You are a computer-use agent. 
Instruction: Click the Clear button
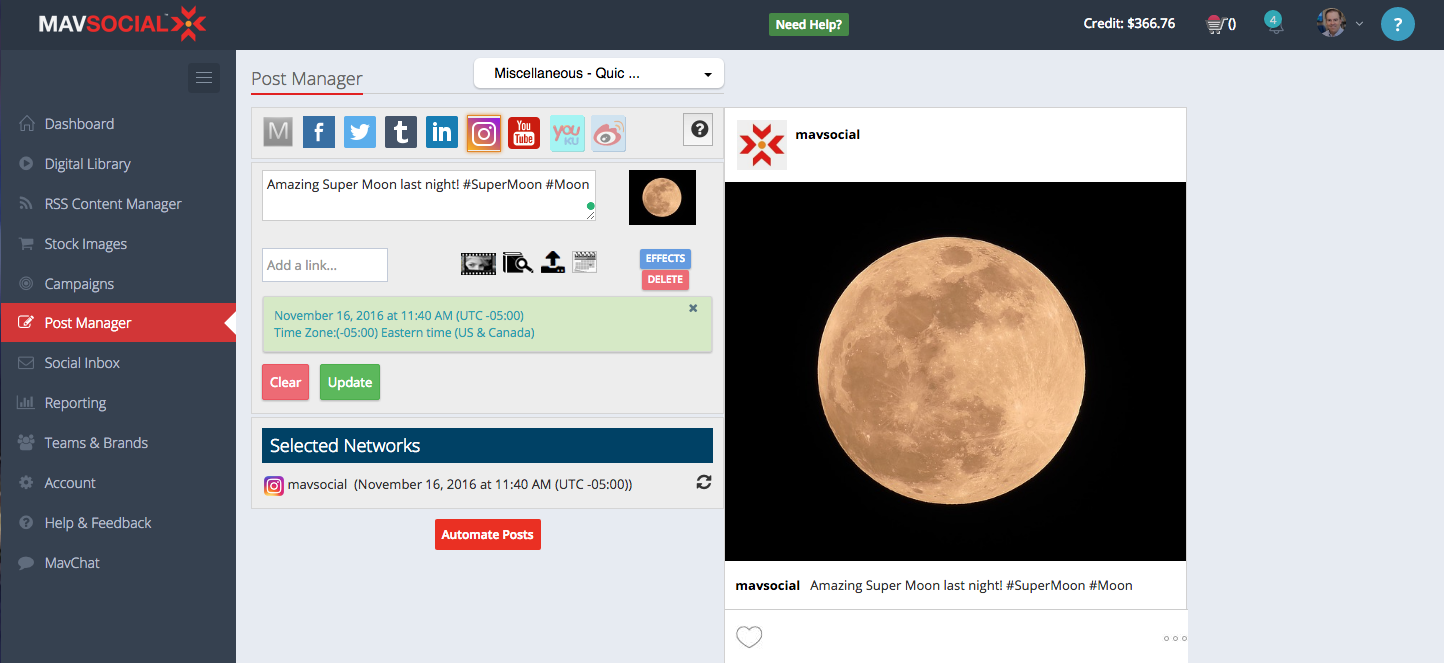pyautogui.click(x=285, y=382)
